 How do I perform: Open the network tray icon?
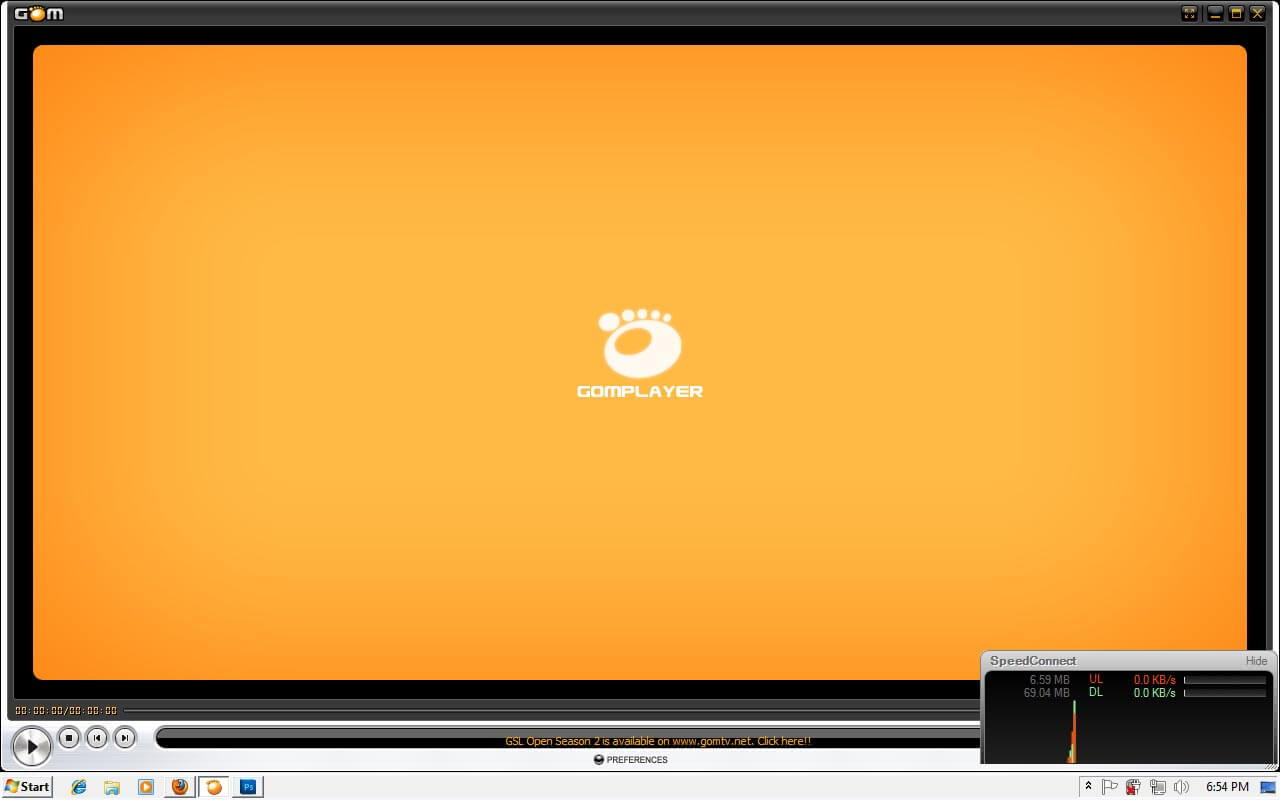(x=1157, y=787)
